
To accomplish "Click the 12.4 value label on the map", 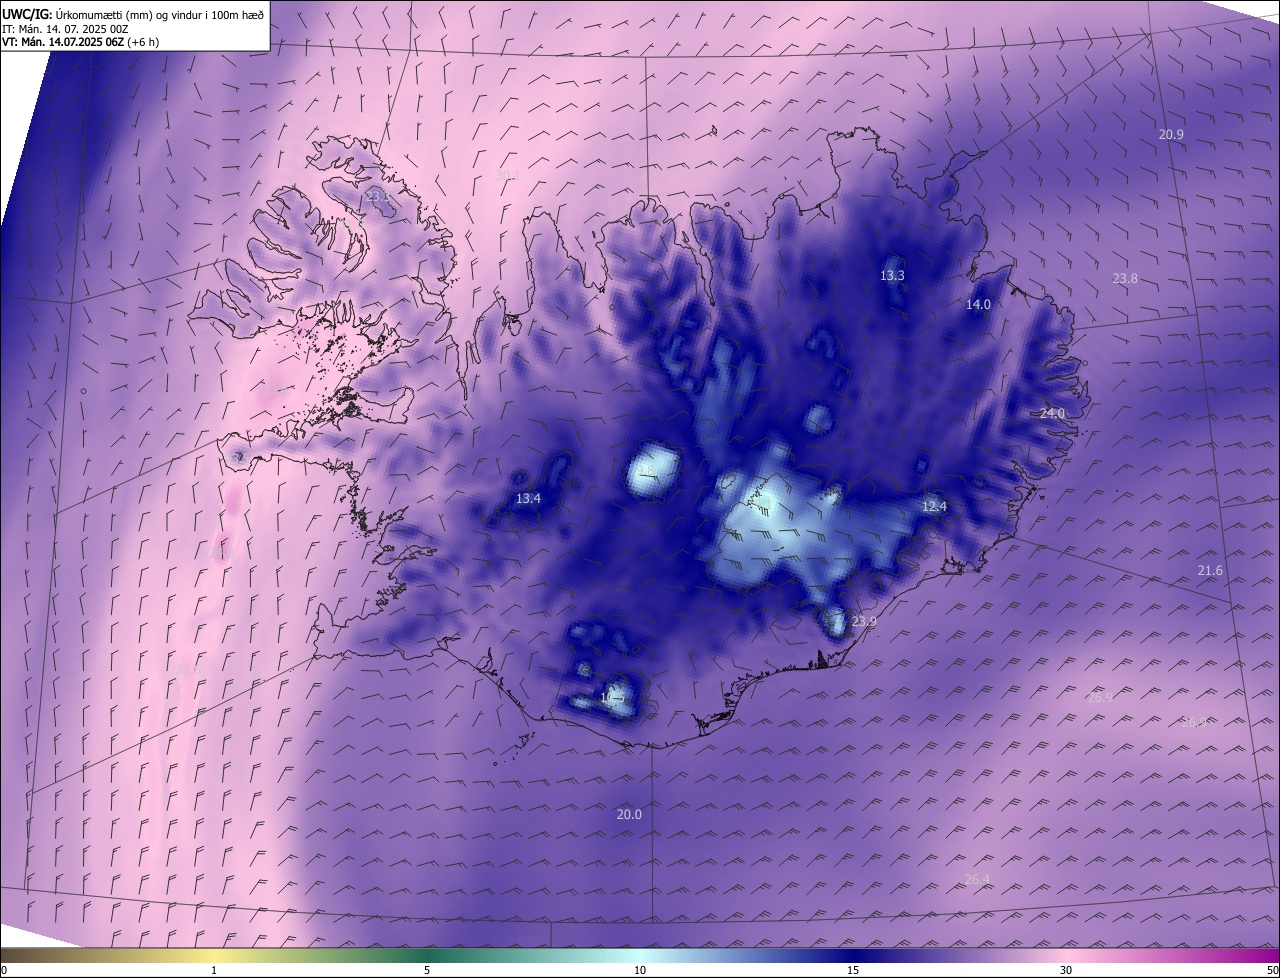I will (933, 507).
